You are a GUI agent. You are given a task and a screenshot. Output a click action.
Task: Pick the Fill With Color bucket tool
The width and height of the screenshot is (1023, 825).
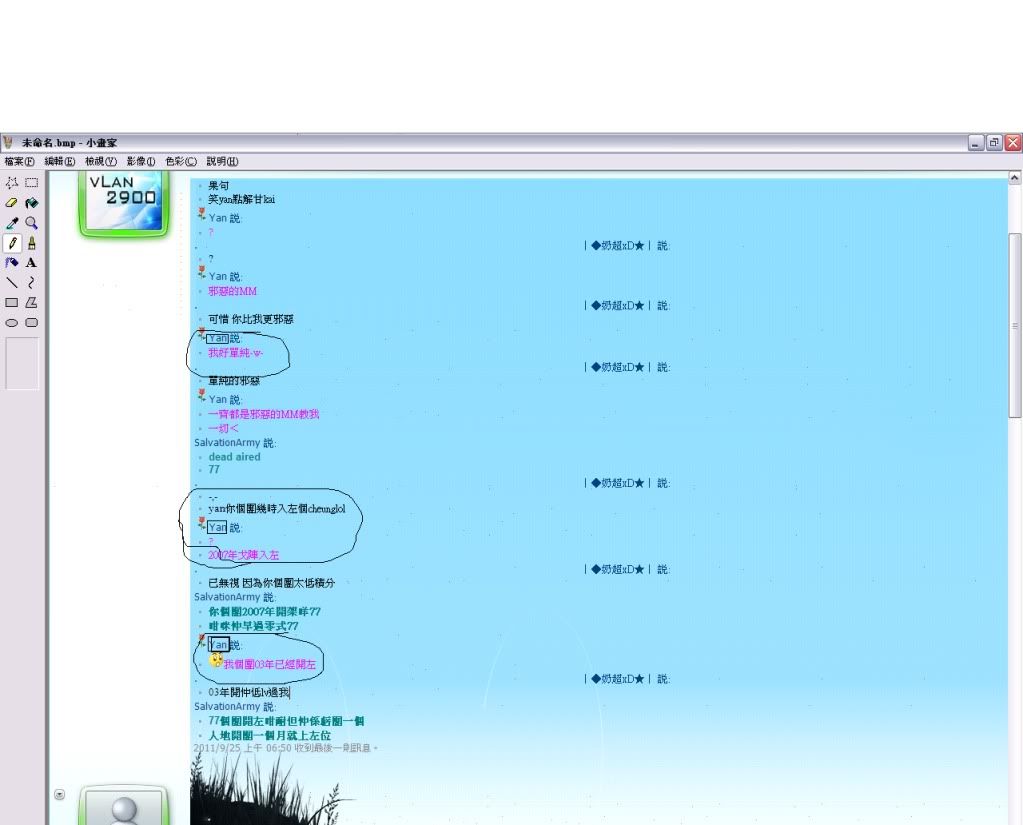[32, 203]
